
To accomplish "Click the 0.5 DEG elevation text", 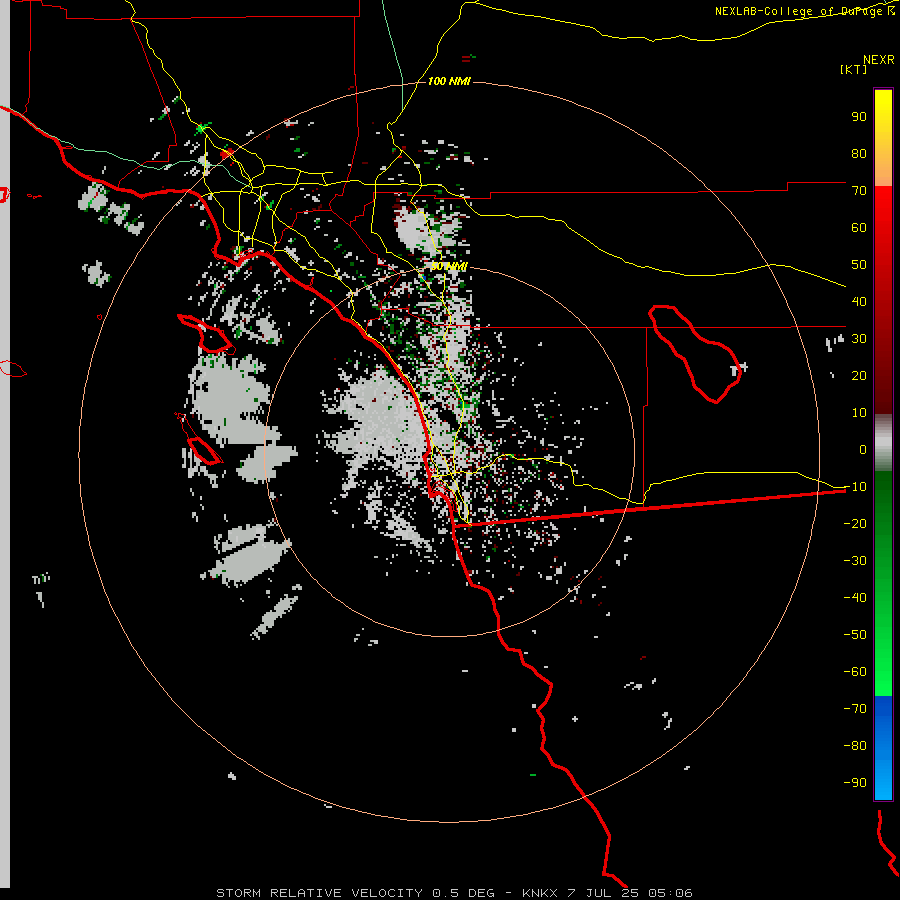I will pyautogui.click(x=463, y=893).
